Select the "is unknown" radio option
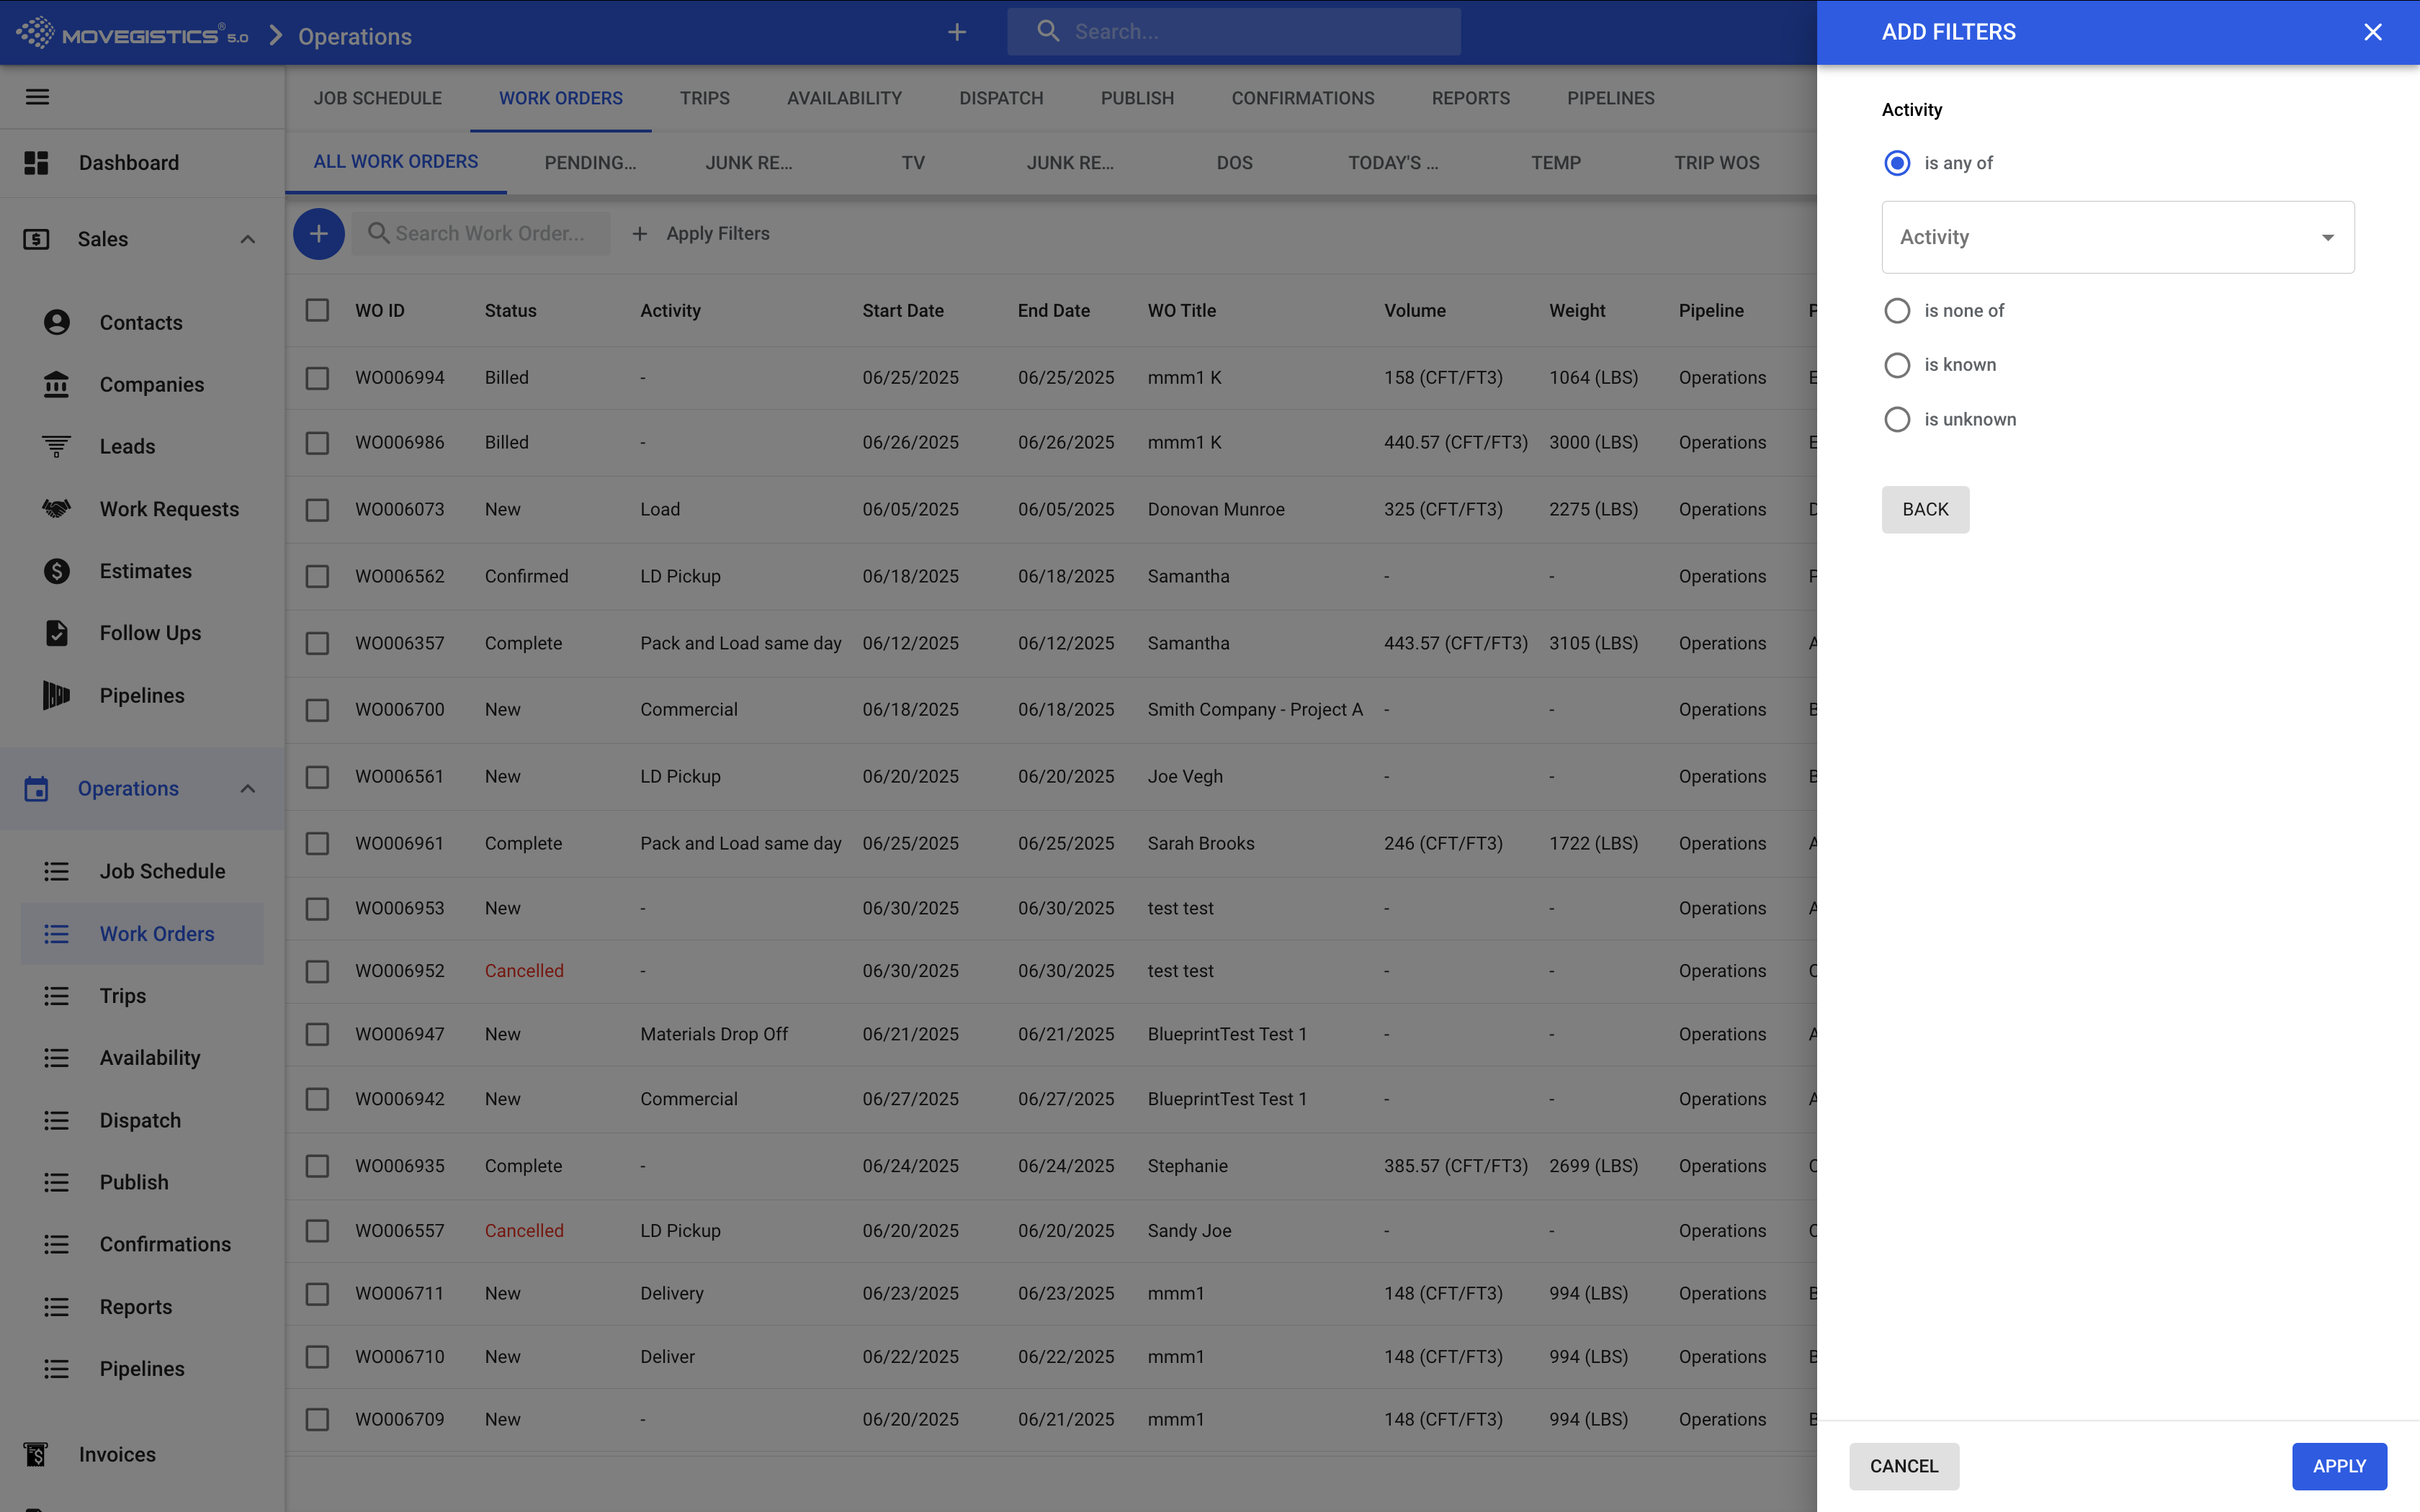Image resolution: width=2420 pixels, height=1512 pixels. 1896,419
